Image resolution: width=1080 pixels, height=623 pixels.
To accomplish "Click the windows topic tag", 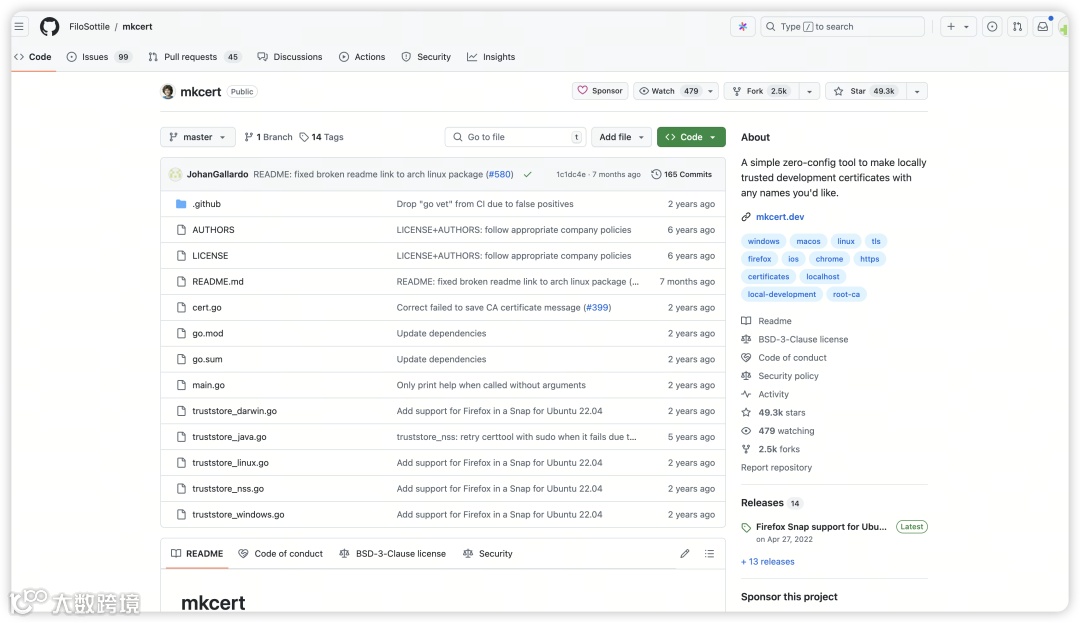I will (x=764, y=242).
